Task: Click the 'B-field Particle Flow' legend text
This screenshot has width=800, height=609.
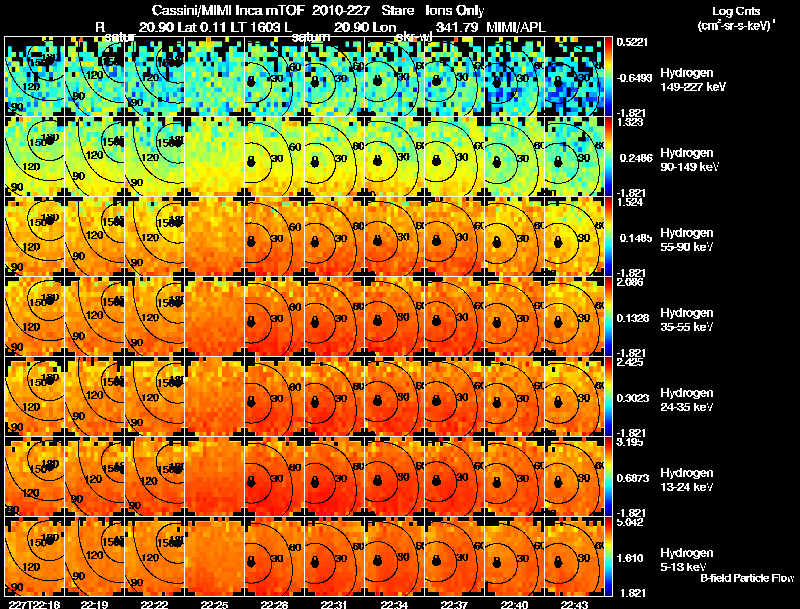Action: (747, 578)
